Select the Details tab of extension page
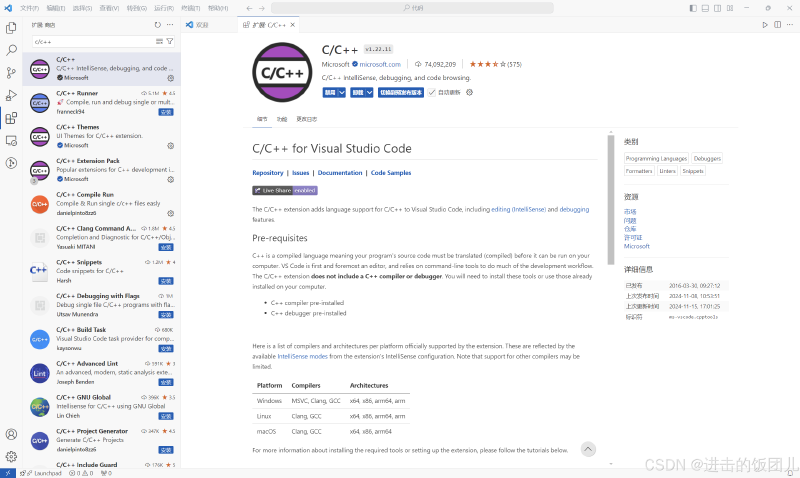Screen dimensions: 800x478 [262, 119]
